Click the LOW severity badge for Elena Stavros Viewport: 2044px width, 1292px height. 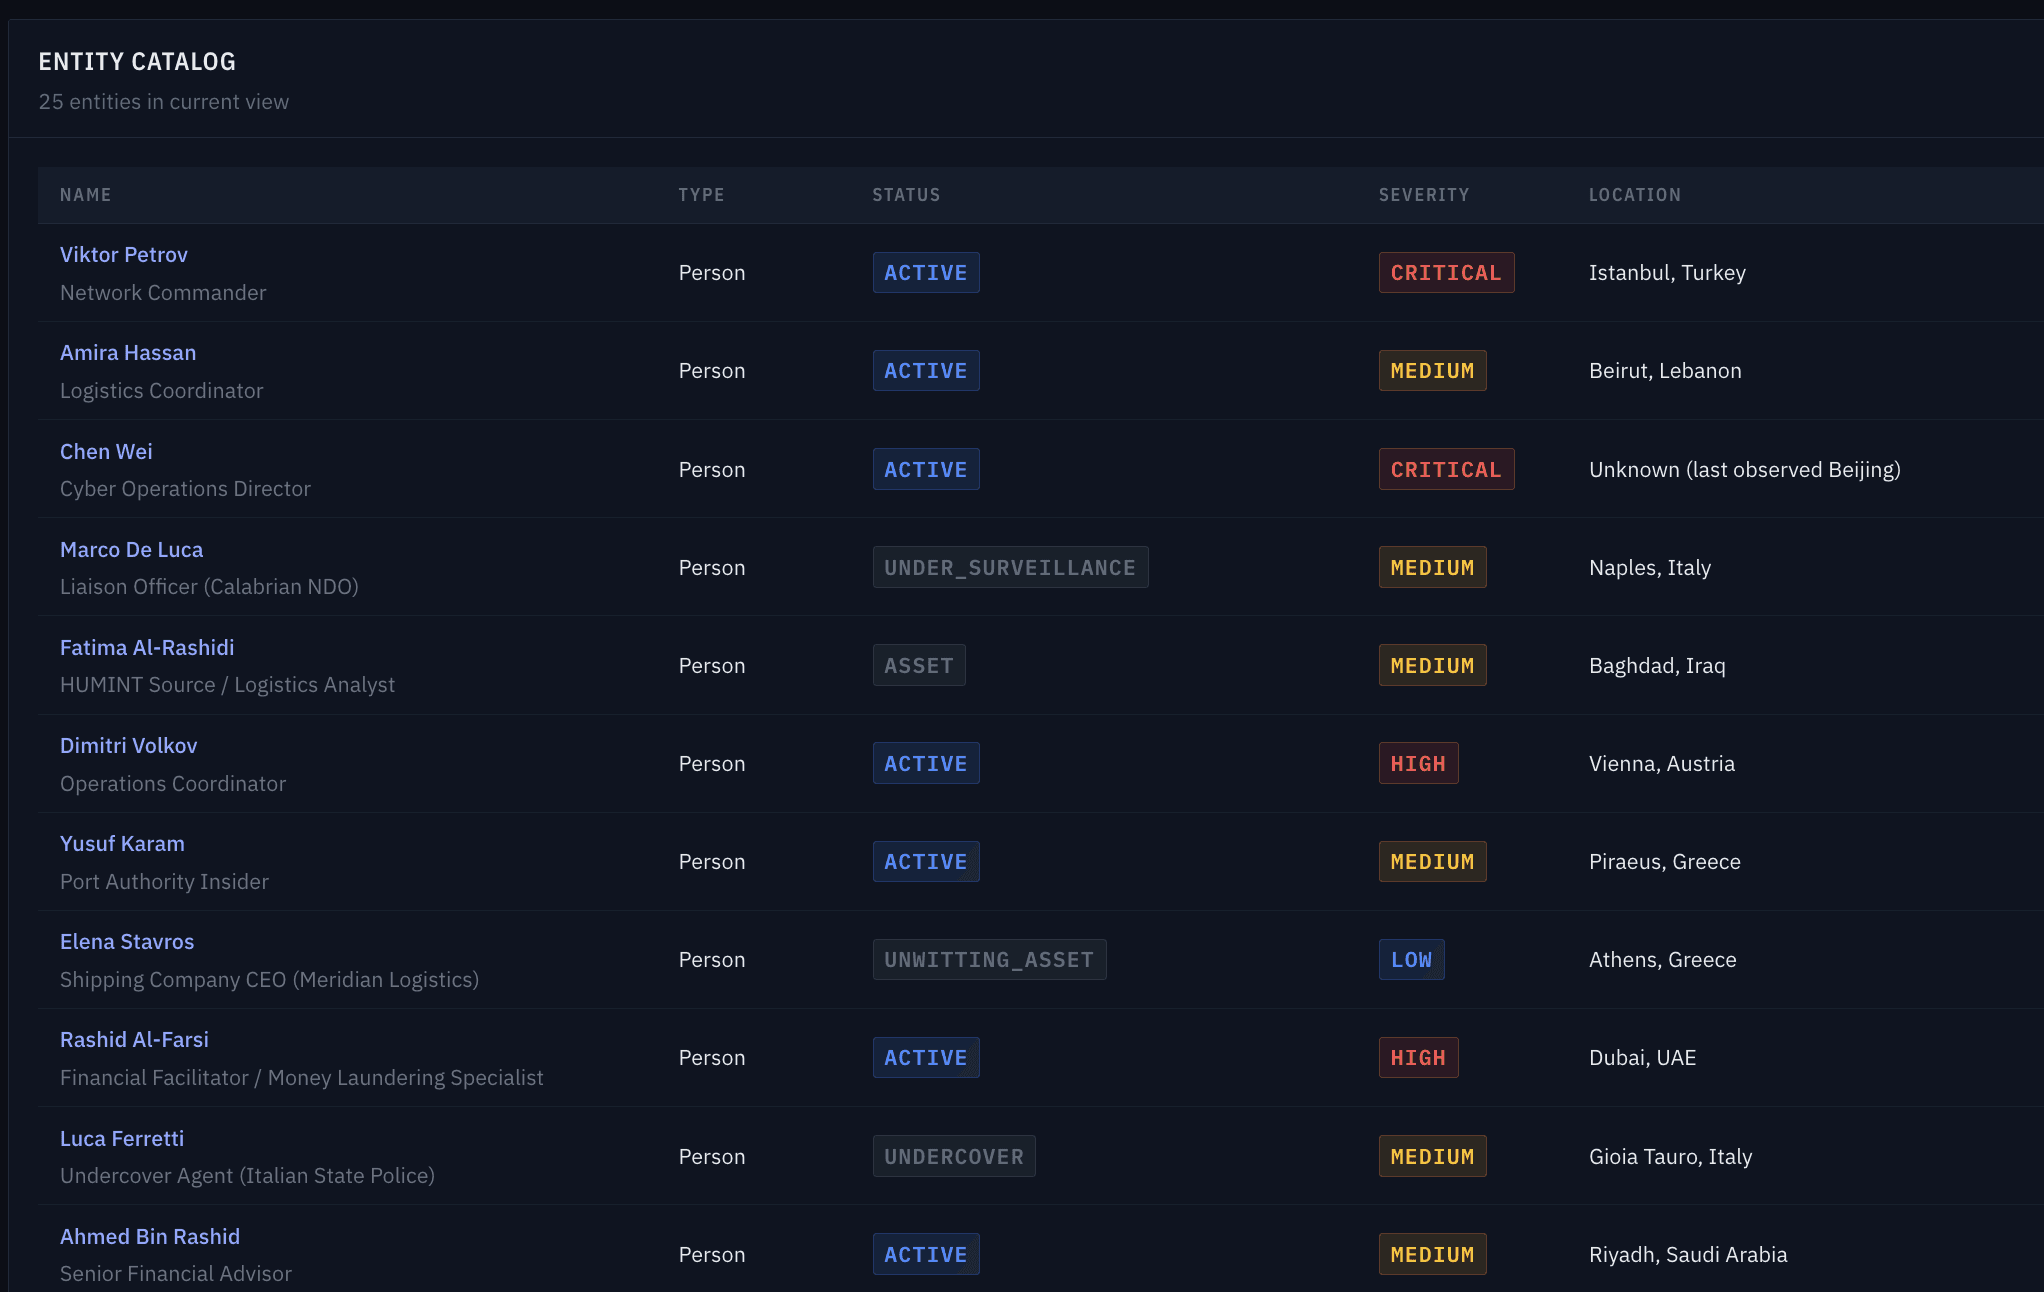coord(1411,959)
